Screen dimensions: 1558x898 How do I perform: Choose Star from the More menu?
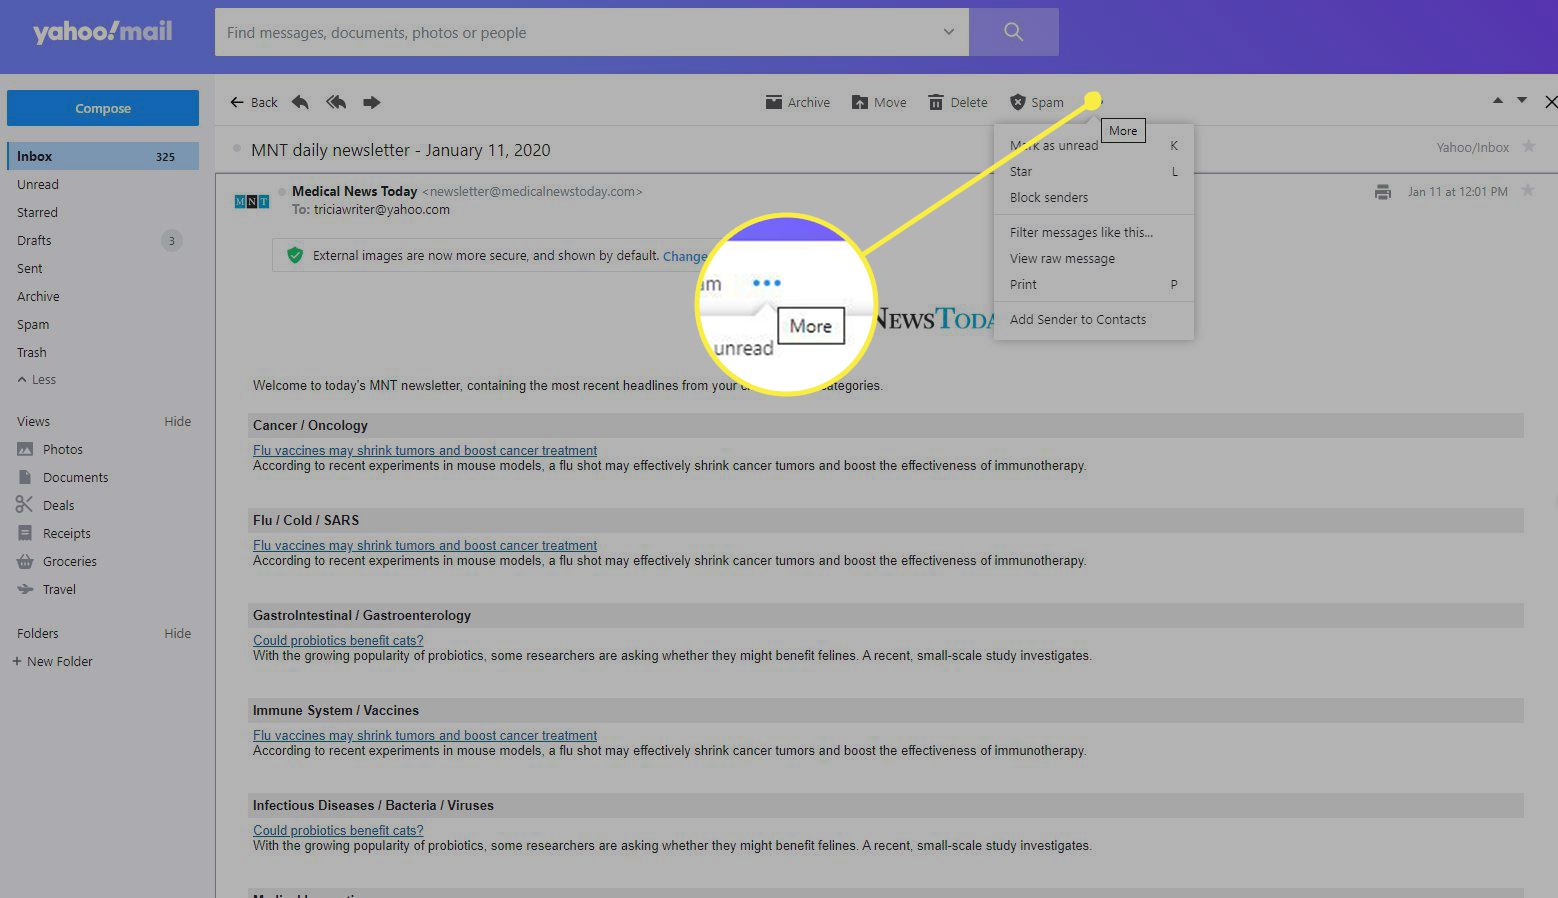tap(1093, 171)
